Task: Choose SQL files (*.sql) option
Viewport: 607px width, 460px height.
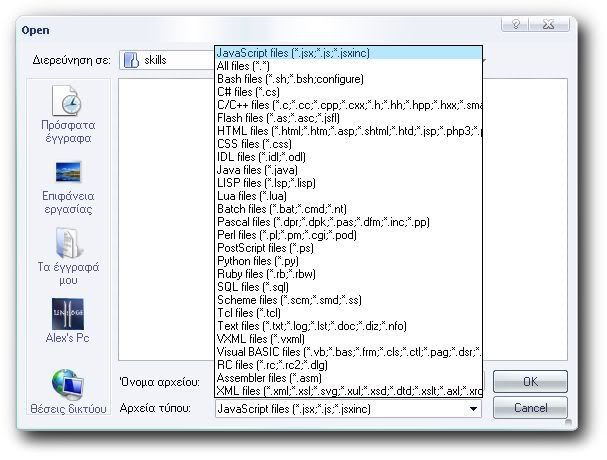Action: click(x=348, y=287)
